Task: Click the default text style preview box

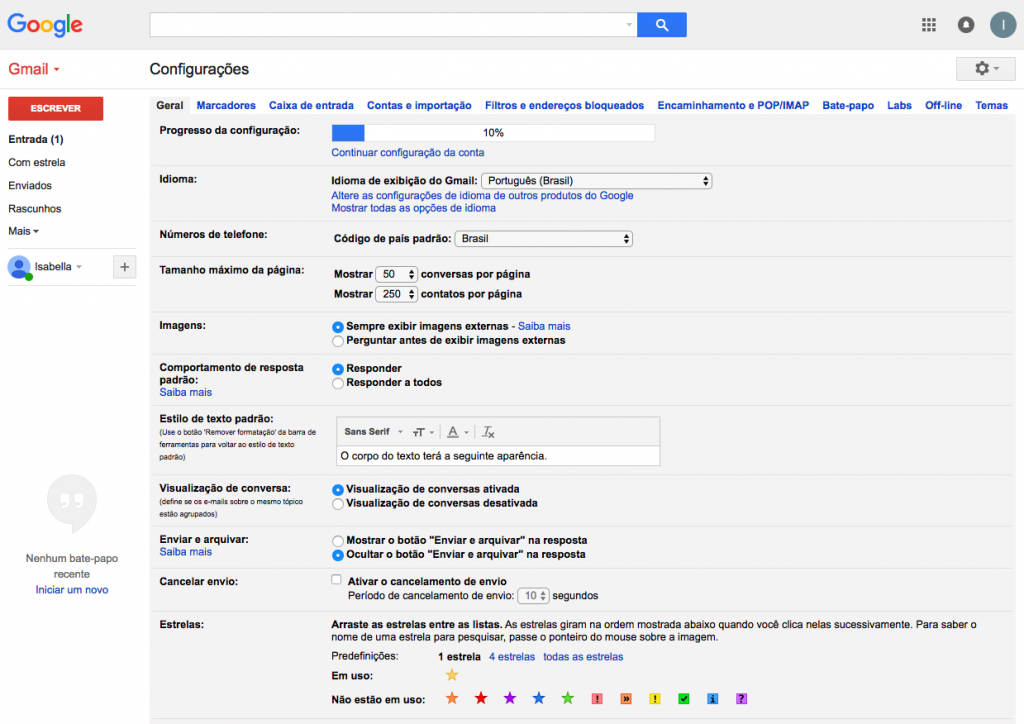Action: [x=498, y=456]
